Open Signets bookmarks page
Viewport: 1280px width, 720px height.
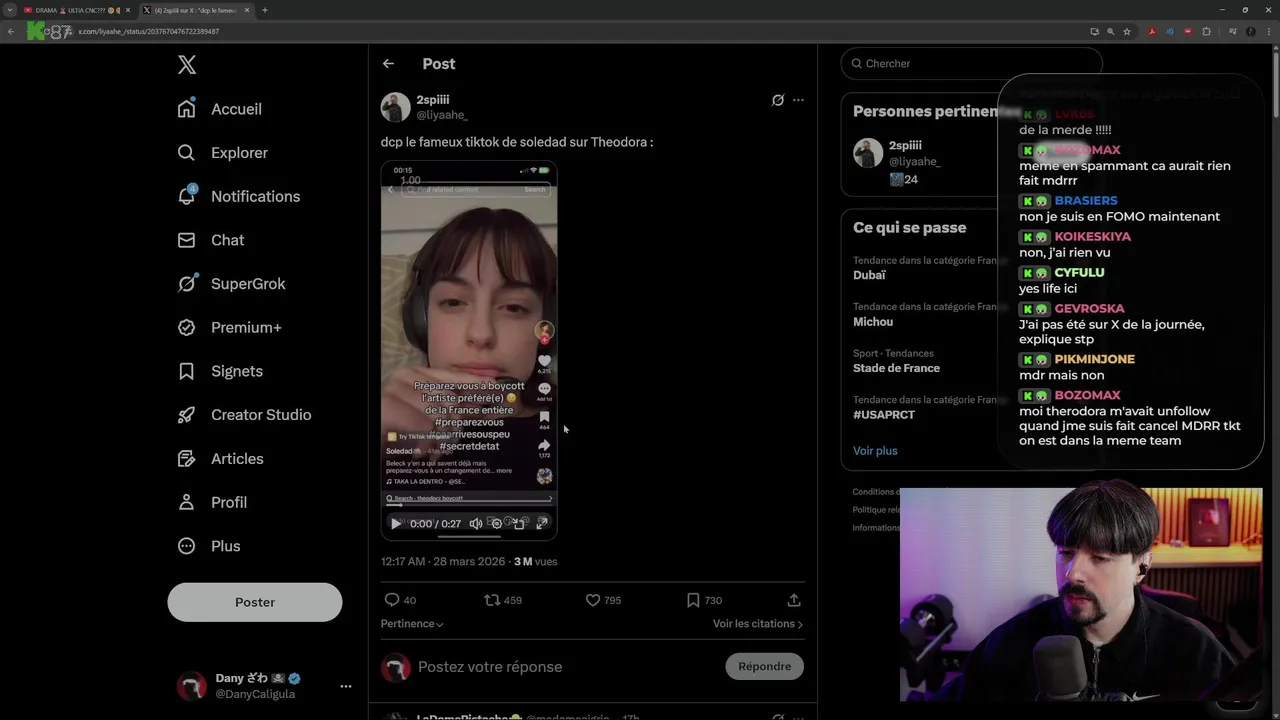220,371
